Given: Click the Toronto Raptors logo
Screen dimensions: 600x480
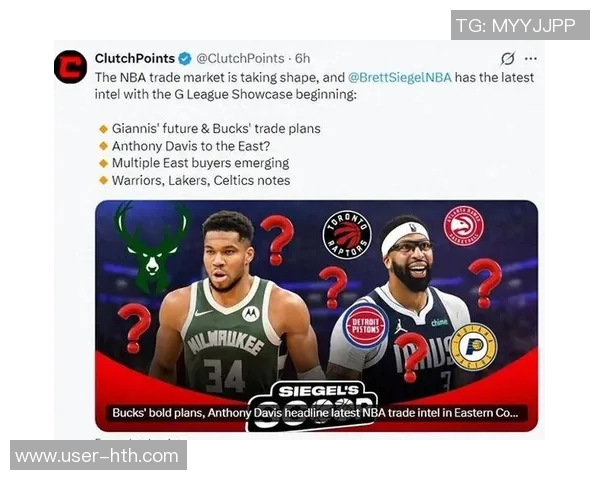Looking at the screenshot, I should [347, 234].
